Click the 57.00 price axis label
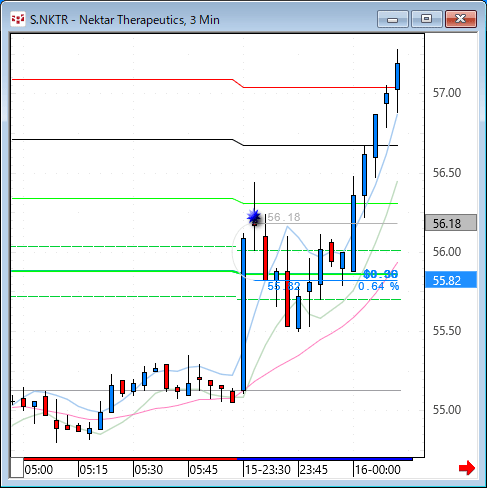 (447, 93)
